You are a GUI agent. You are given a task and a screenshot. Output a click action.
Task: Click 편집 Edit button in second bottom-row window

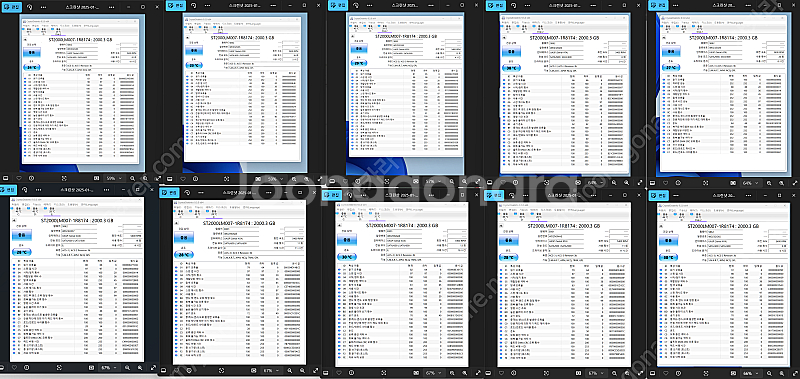pos(169,193)
